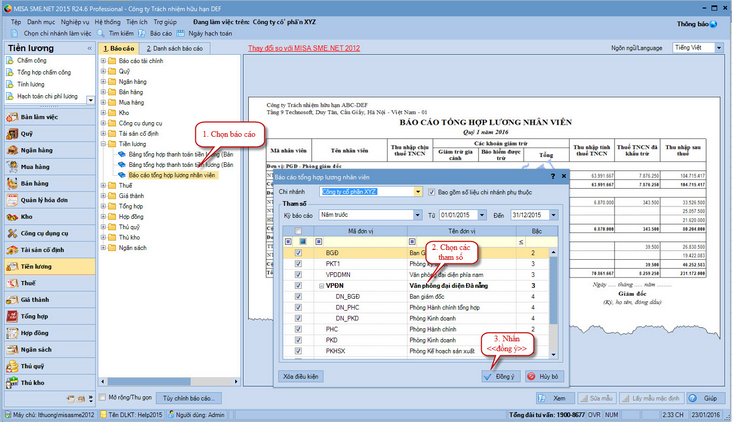
Task: Open Thay đổi so với MISA SME.NET 2012 link
Action: coord(304,48)
